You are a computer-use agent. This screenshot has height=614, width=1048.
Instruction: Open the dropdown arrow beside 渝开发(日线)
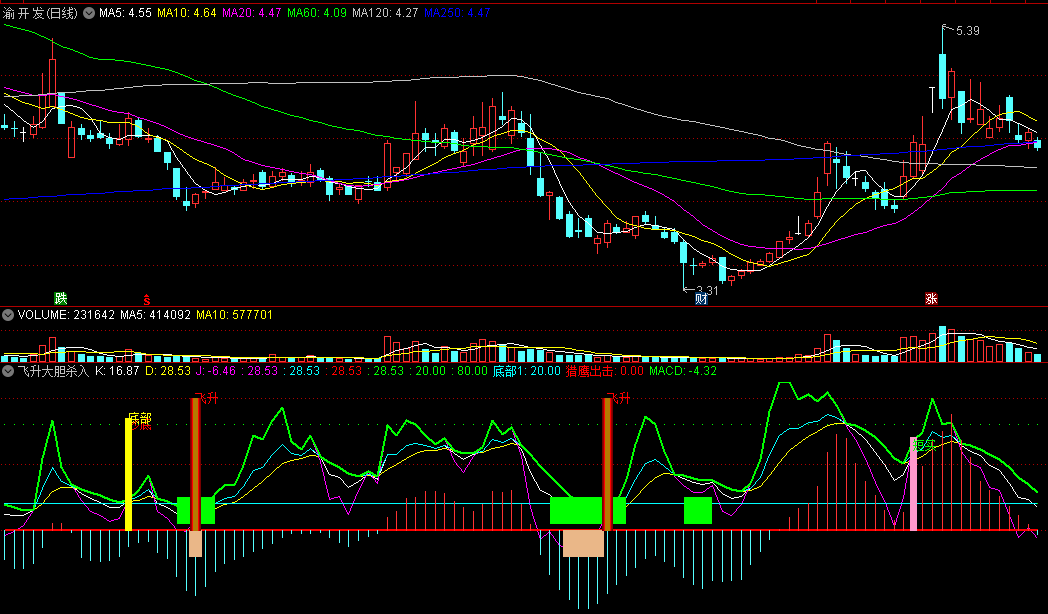pyautogui.click(x=89, y=13)
